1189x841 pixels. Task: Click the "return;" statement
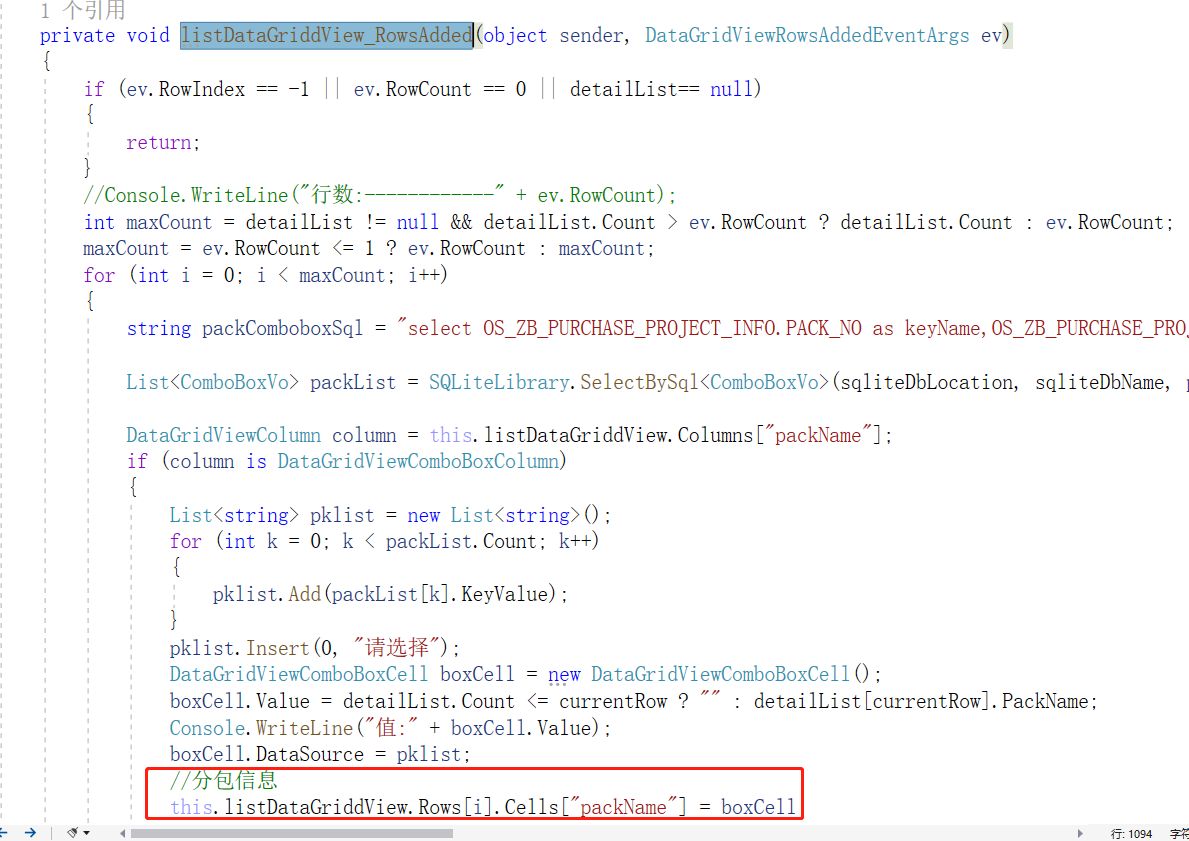(x=163, y=143)
